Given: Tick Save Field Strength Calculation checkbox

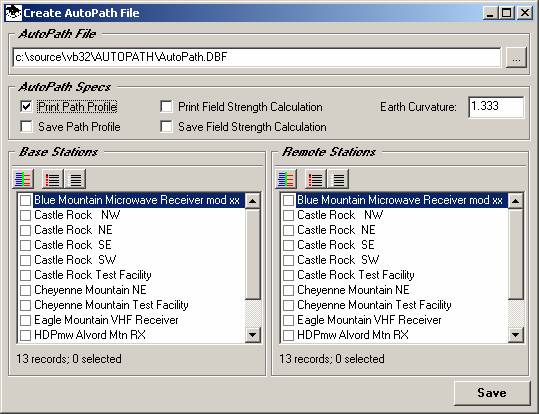Looking at the screenshot, I should click(x=166, y=127).
